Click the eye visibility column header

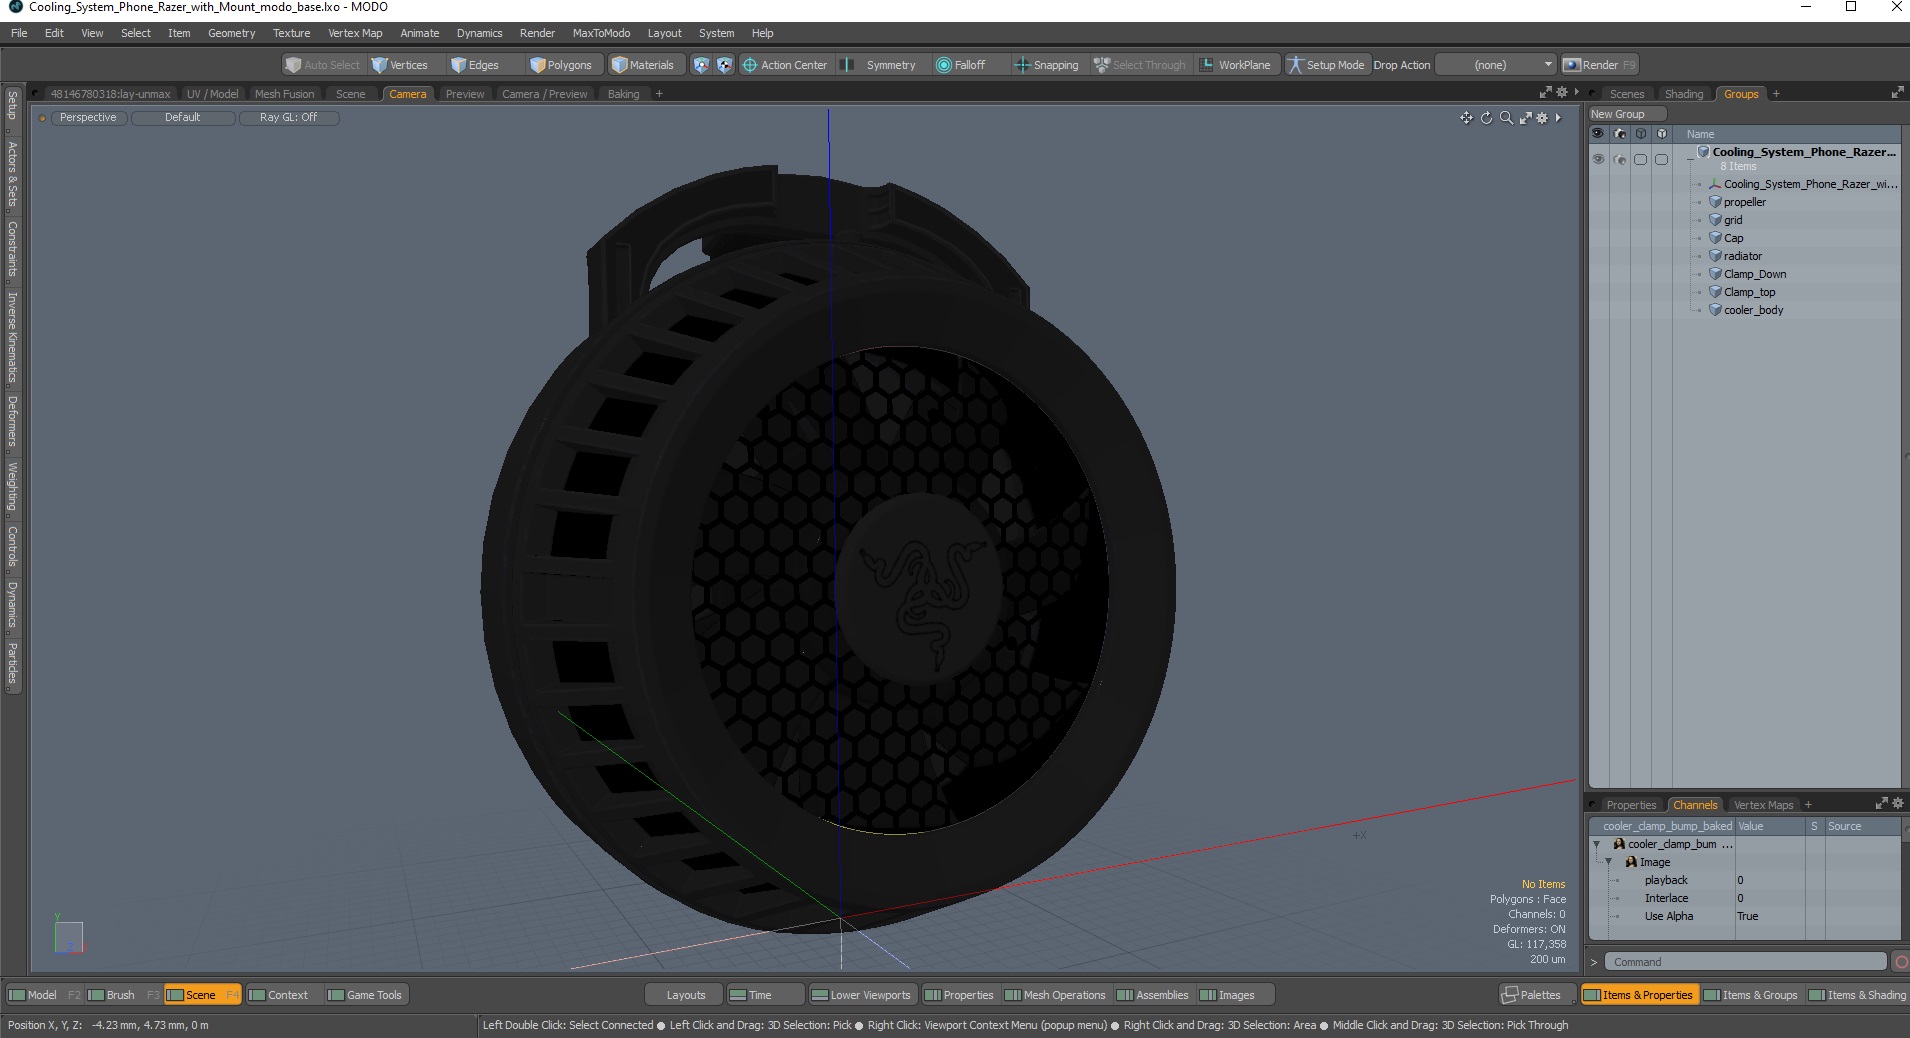[x=1598, y=134]
